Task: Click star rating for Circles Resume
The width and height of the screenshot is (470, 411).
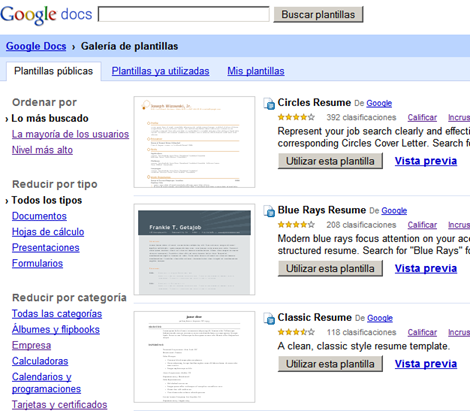Action: pyautogui.click(x=296, y=117)
